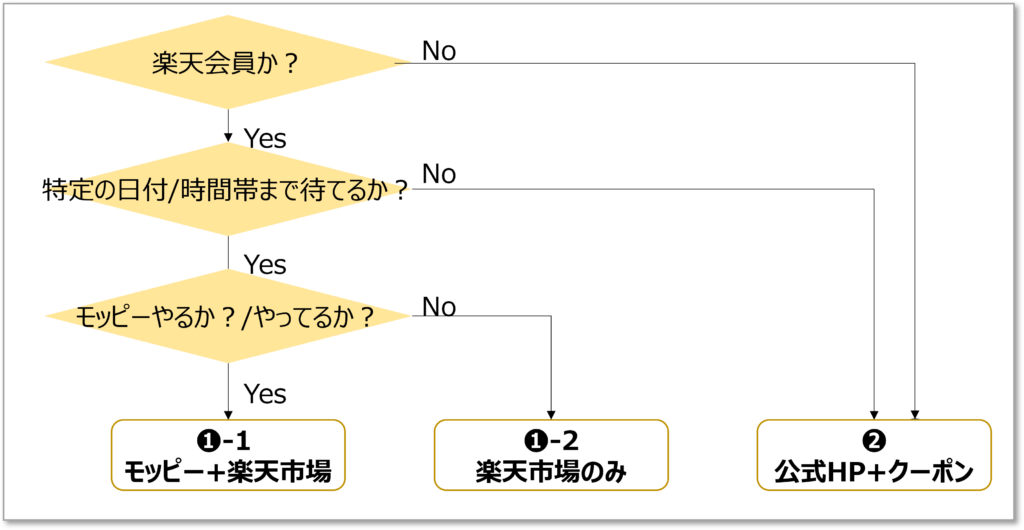
Task: Click the モッピー+楽天市場 result text
Action: click(x=227, y=472)
